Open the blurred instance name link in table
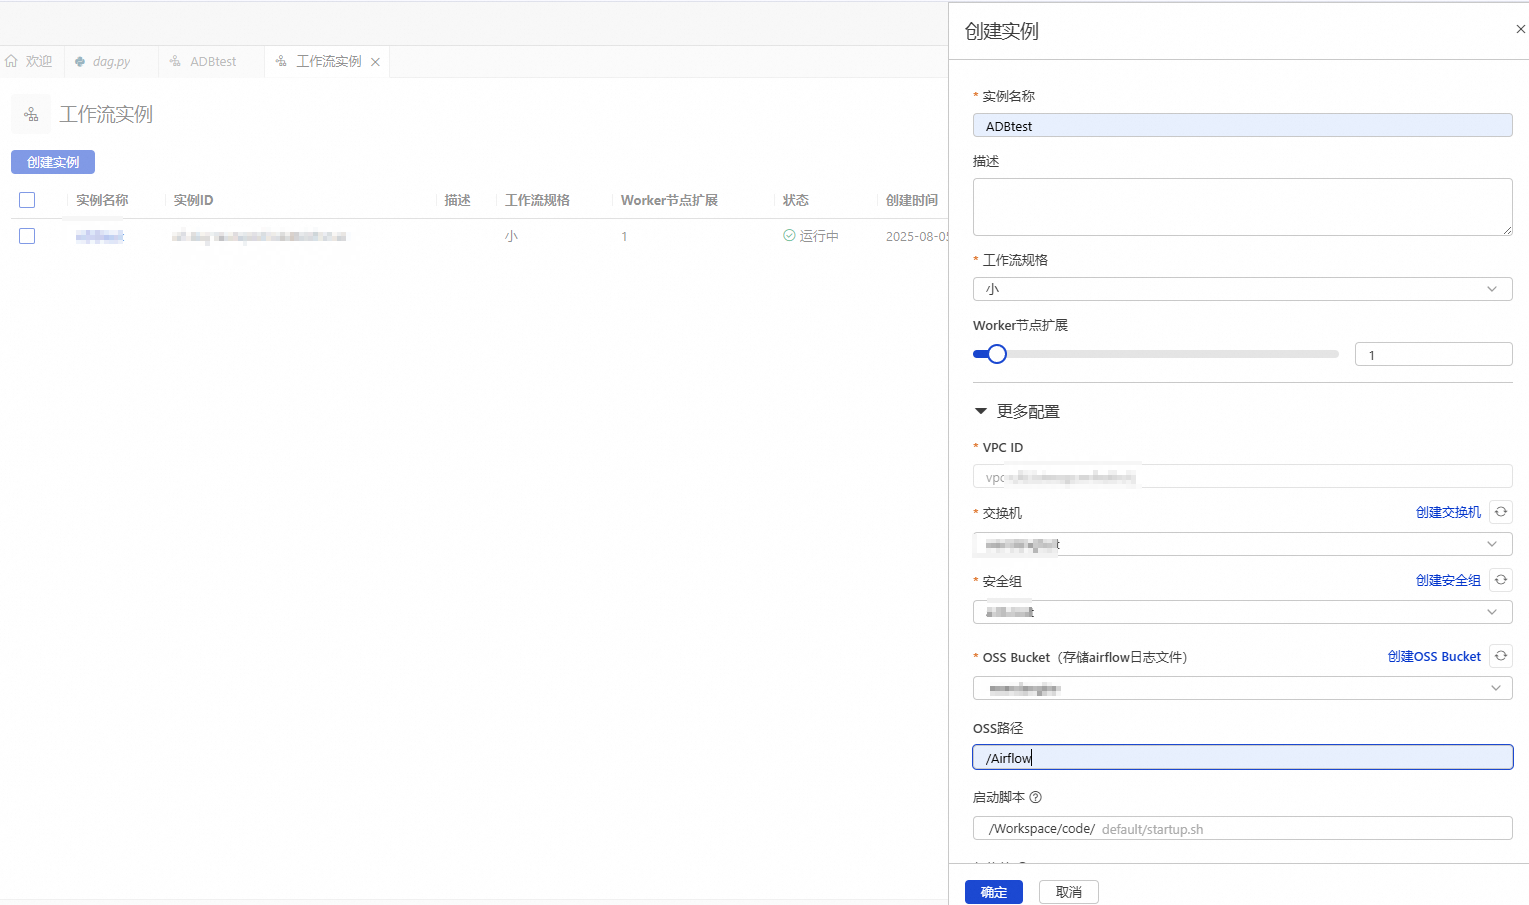 [100, 236]
